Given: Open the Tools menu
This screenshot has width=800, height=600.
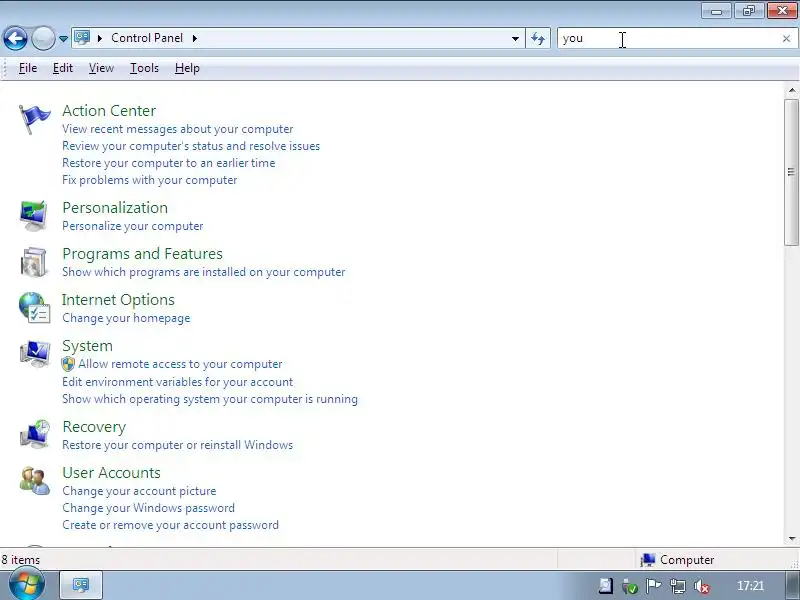Looking at the screenshot, I should coord(144,68).
